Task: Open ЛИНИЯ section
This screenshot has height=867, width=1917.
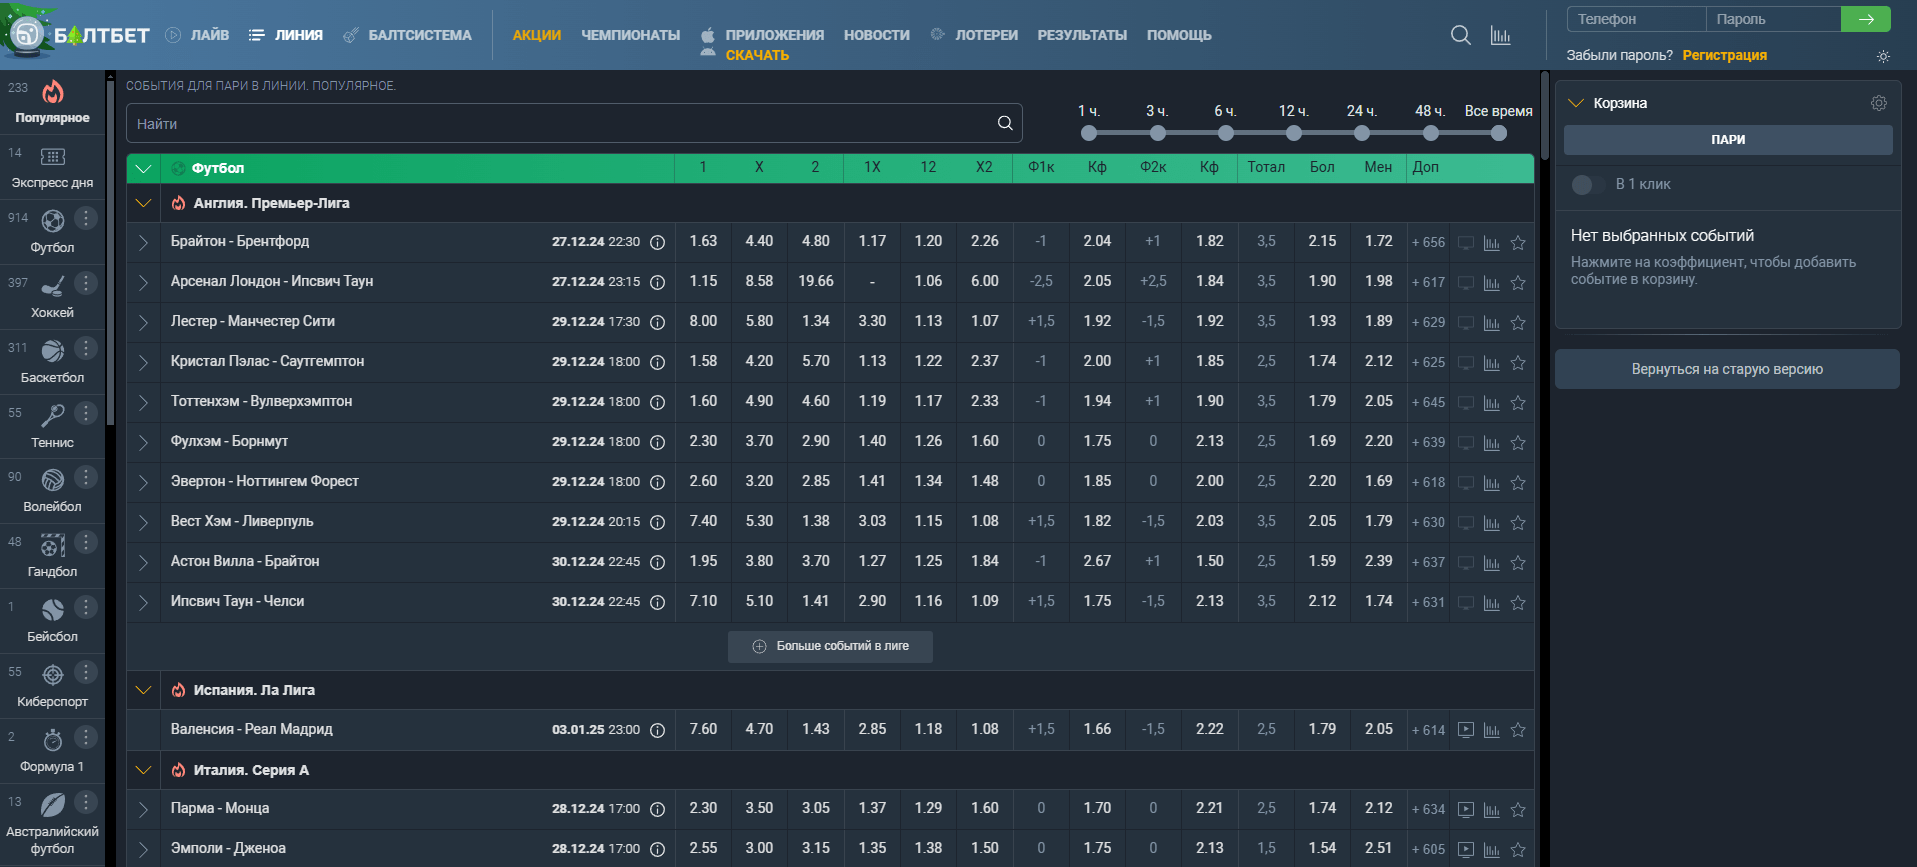Action: 286,35
